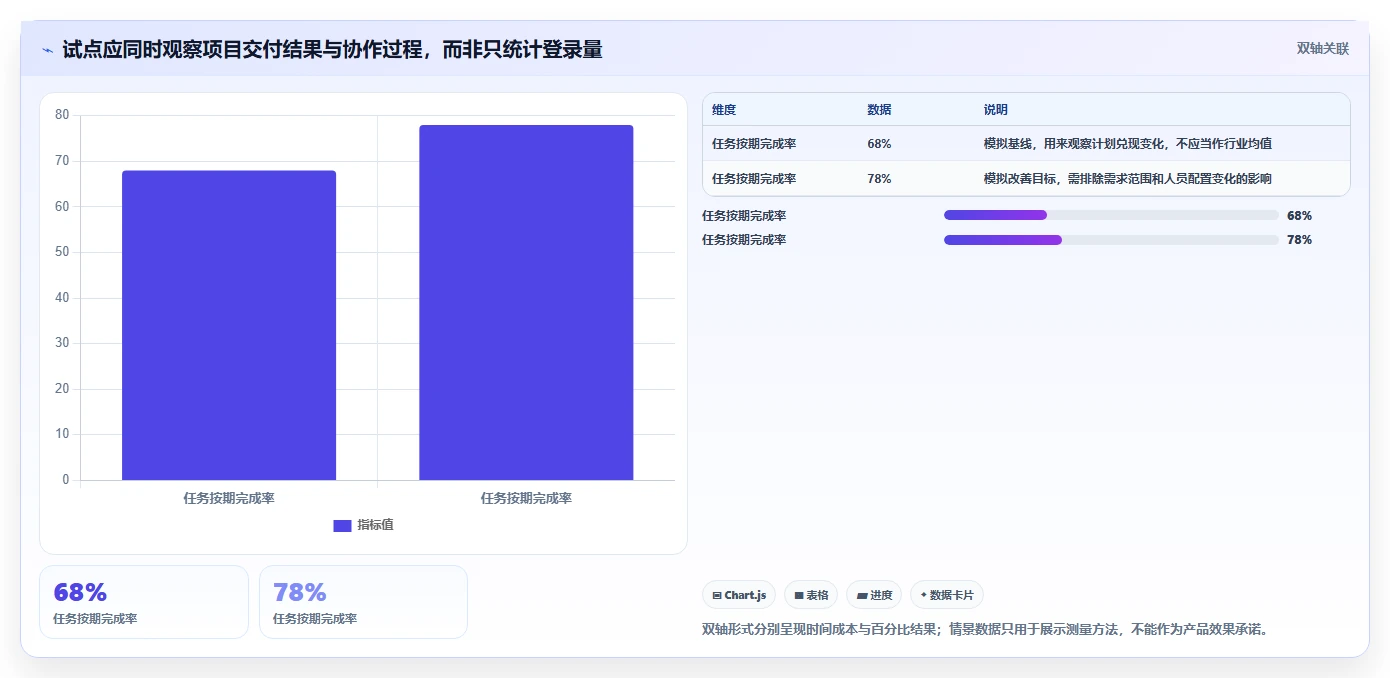Screen dimensions: 1390x678
Task: Click the 数据 column header
Action: click(x=879, y=110)
